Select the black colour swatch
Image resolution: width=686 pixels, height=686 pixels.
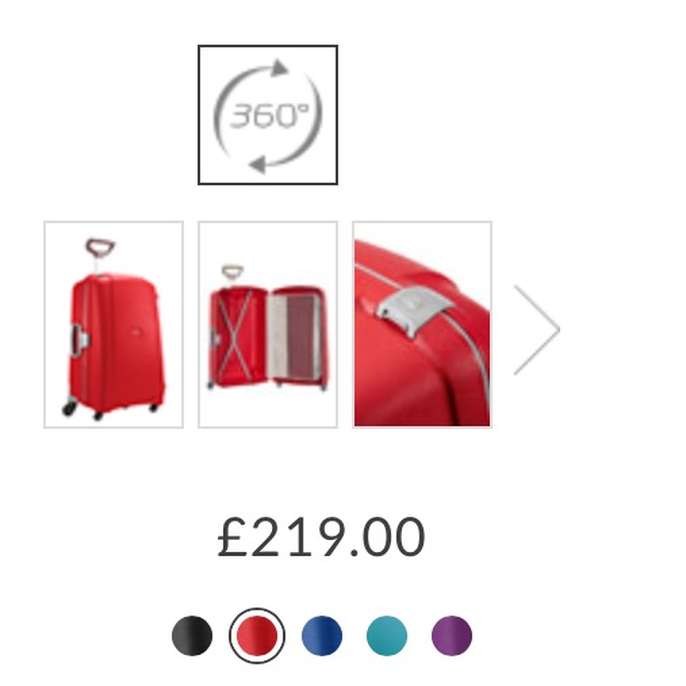tap(192, 636)
